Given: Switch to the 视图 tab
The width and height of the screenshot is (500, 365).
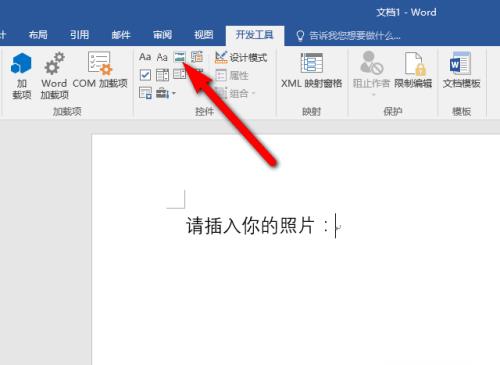Looking at the screenshot, I should pos(204,35).
